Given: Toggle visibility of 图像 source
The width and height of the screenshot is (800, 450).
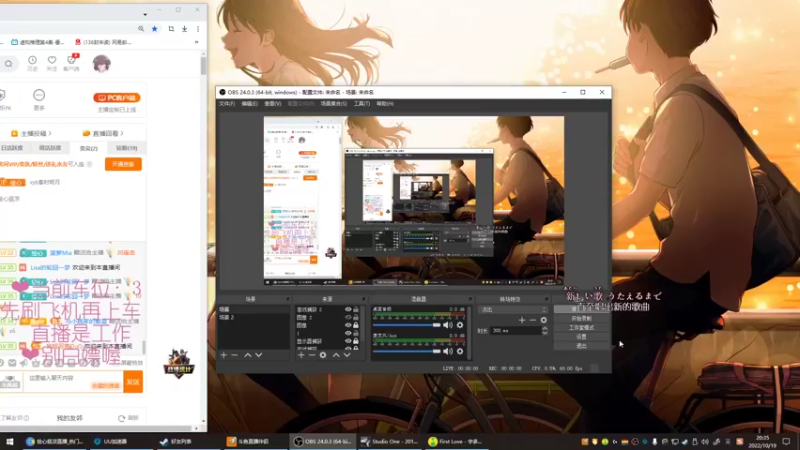Looking at the screenshot, I should [x=348, y=325].
